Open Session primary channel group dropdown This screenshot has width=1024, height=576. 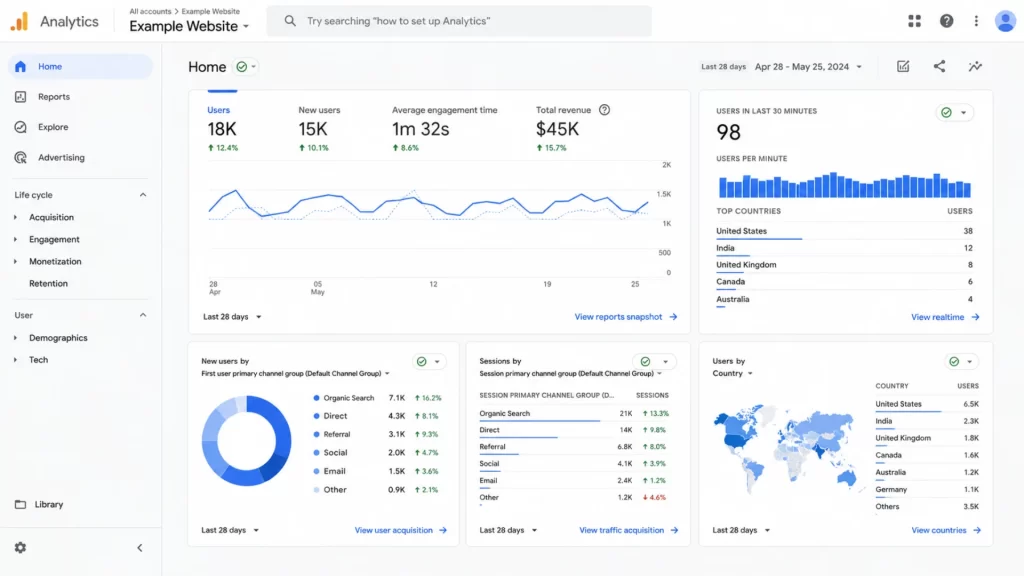[571, 374]
